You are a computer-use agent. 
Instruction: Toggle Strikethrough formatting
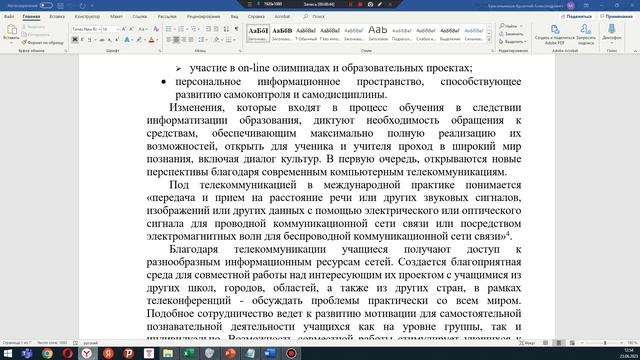coord(102,40)
